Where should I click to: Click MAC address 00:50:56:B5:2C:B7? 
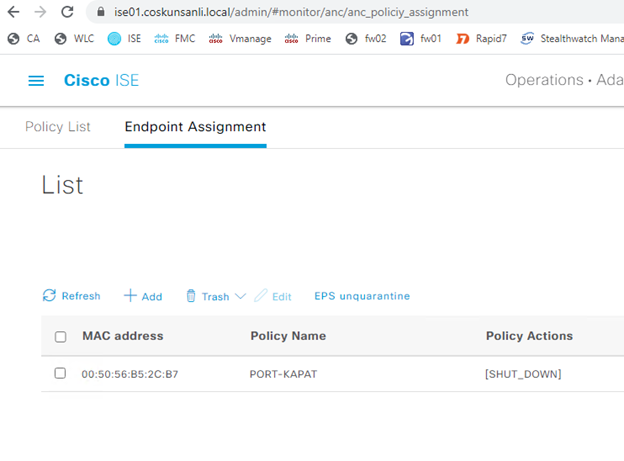point(130,374)
